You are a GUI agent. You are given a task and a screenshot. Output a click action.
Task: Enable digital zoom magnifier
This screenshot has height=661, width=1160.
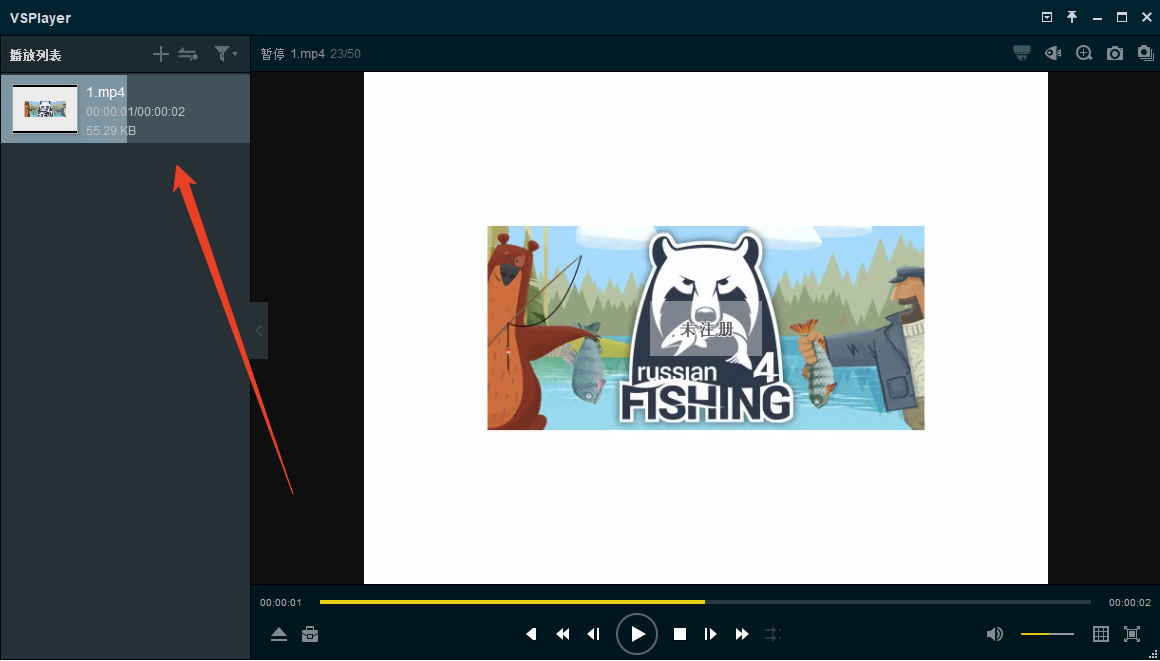1084,53
